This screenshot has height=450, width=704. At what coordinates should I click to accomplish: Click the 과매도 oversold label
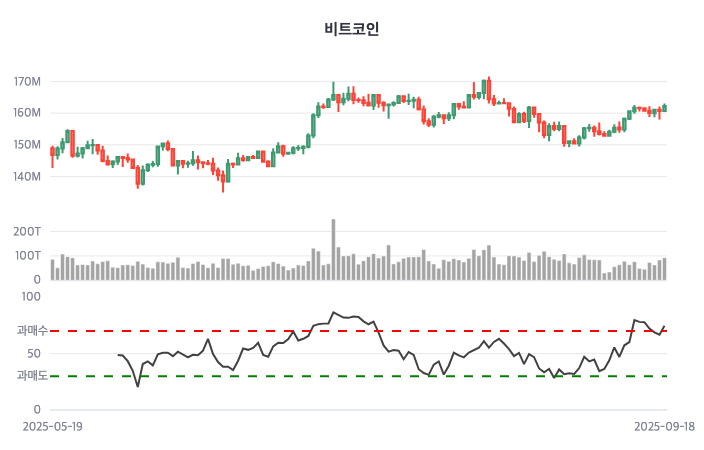32,376
